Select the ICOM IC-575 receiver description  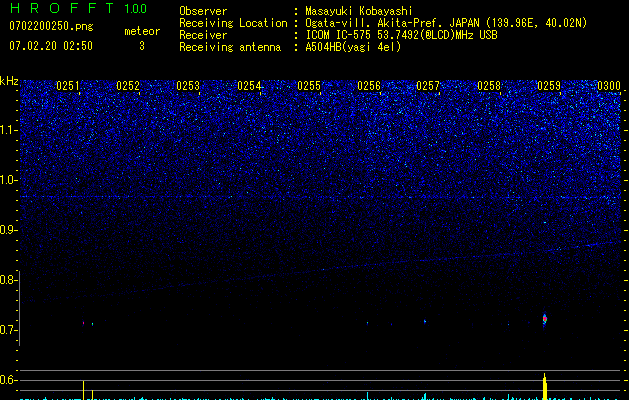tap(401, 35)
